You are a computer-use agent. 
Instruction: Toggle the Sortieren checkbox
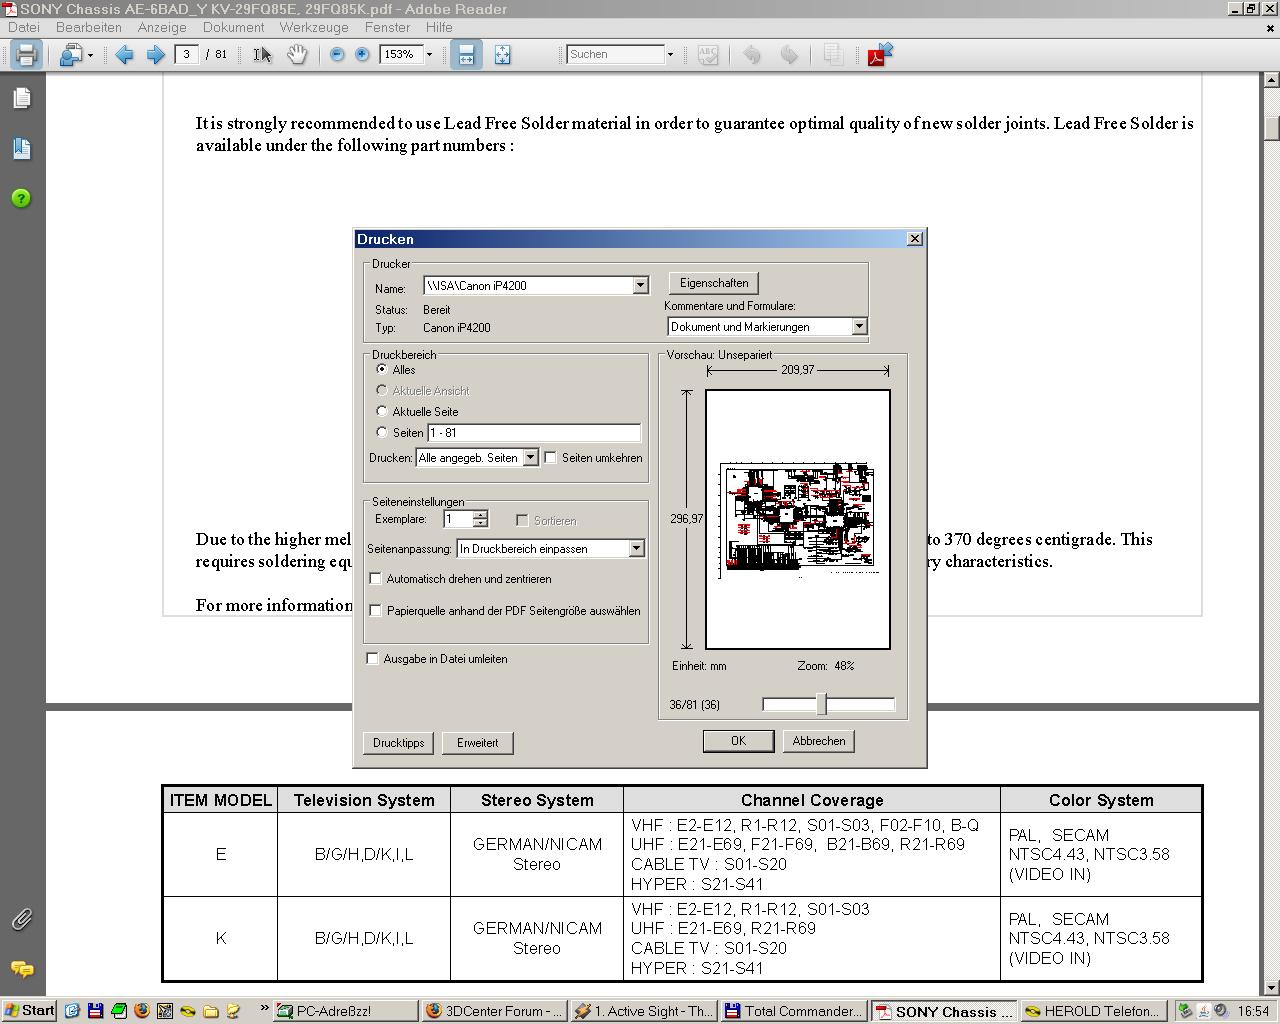pos(522,520)
